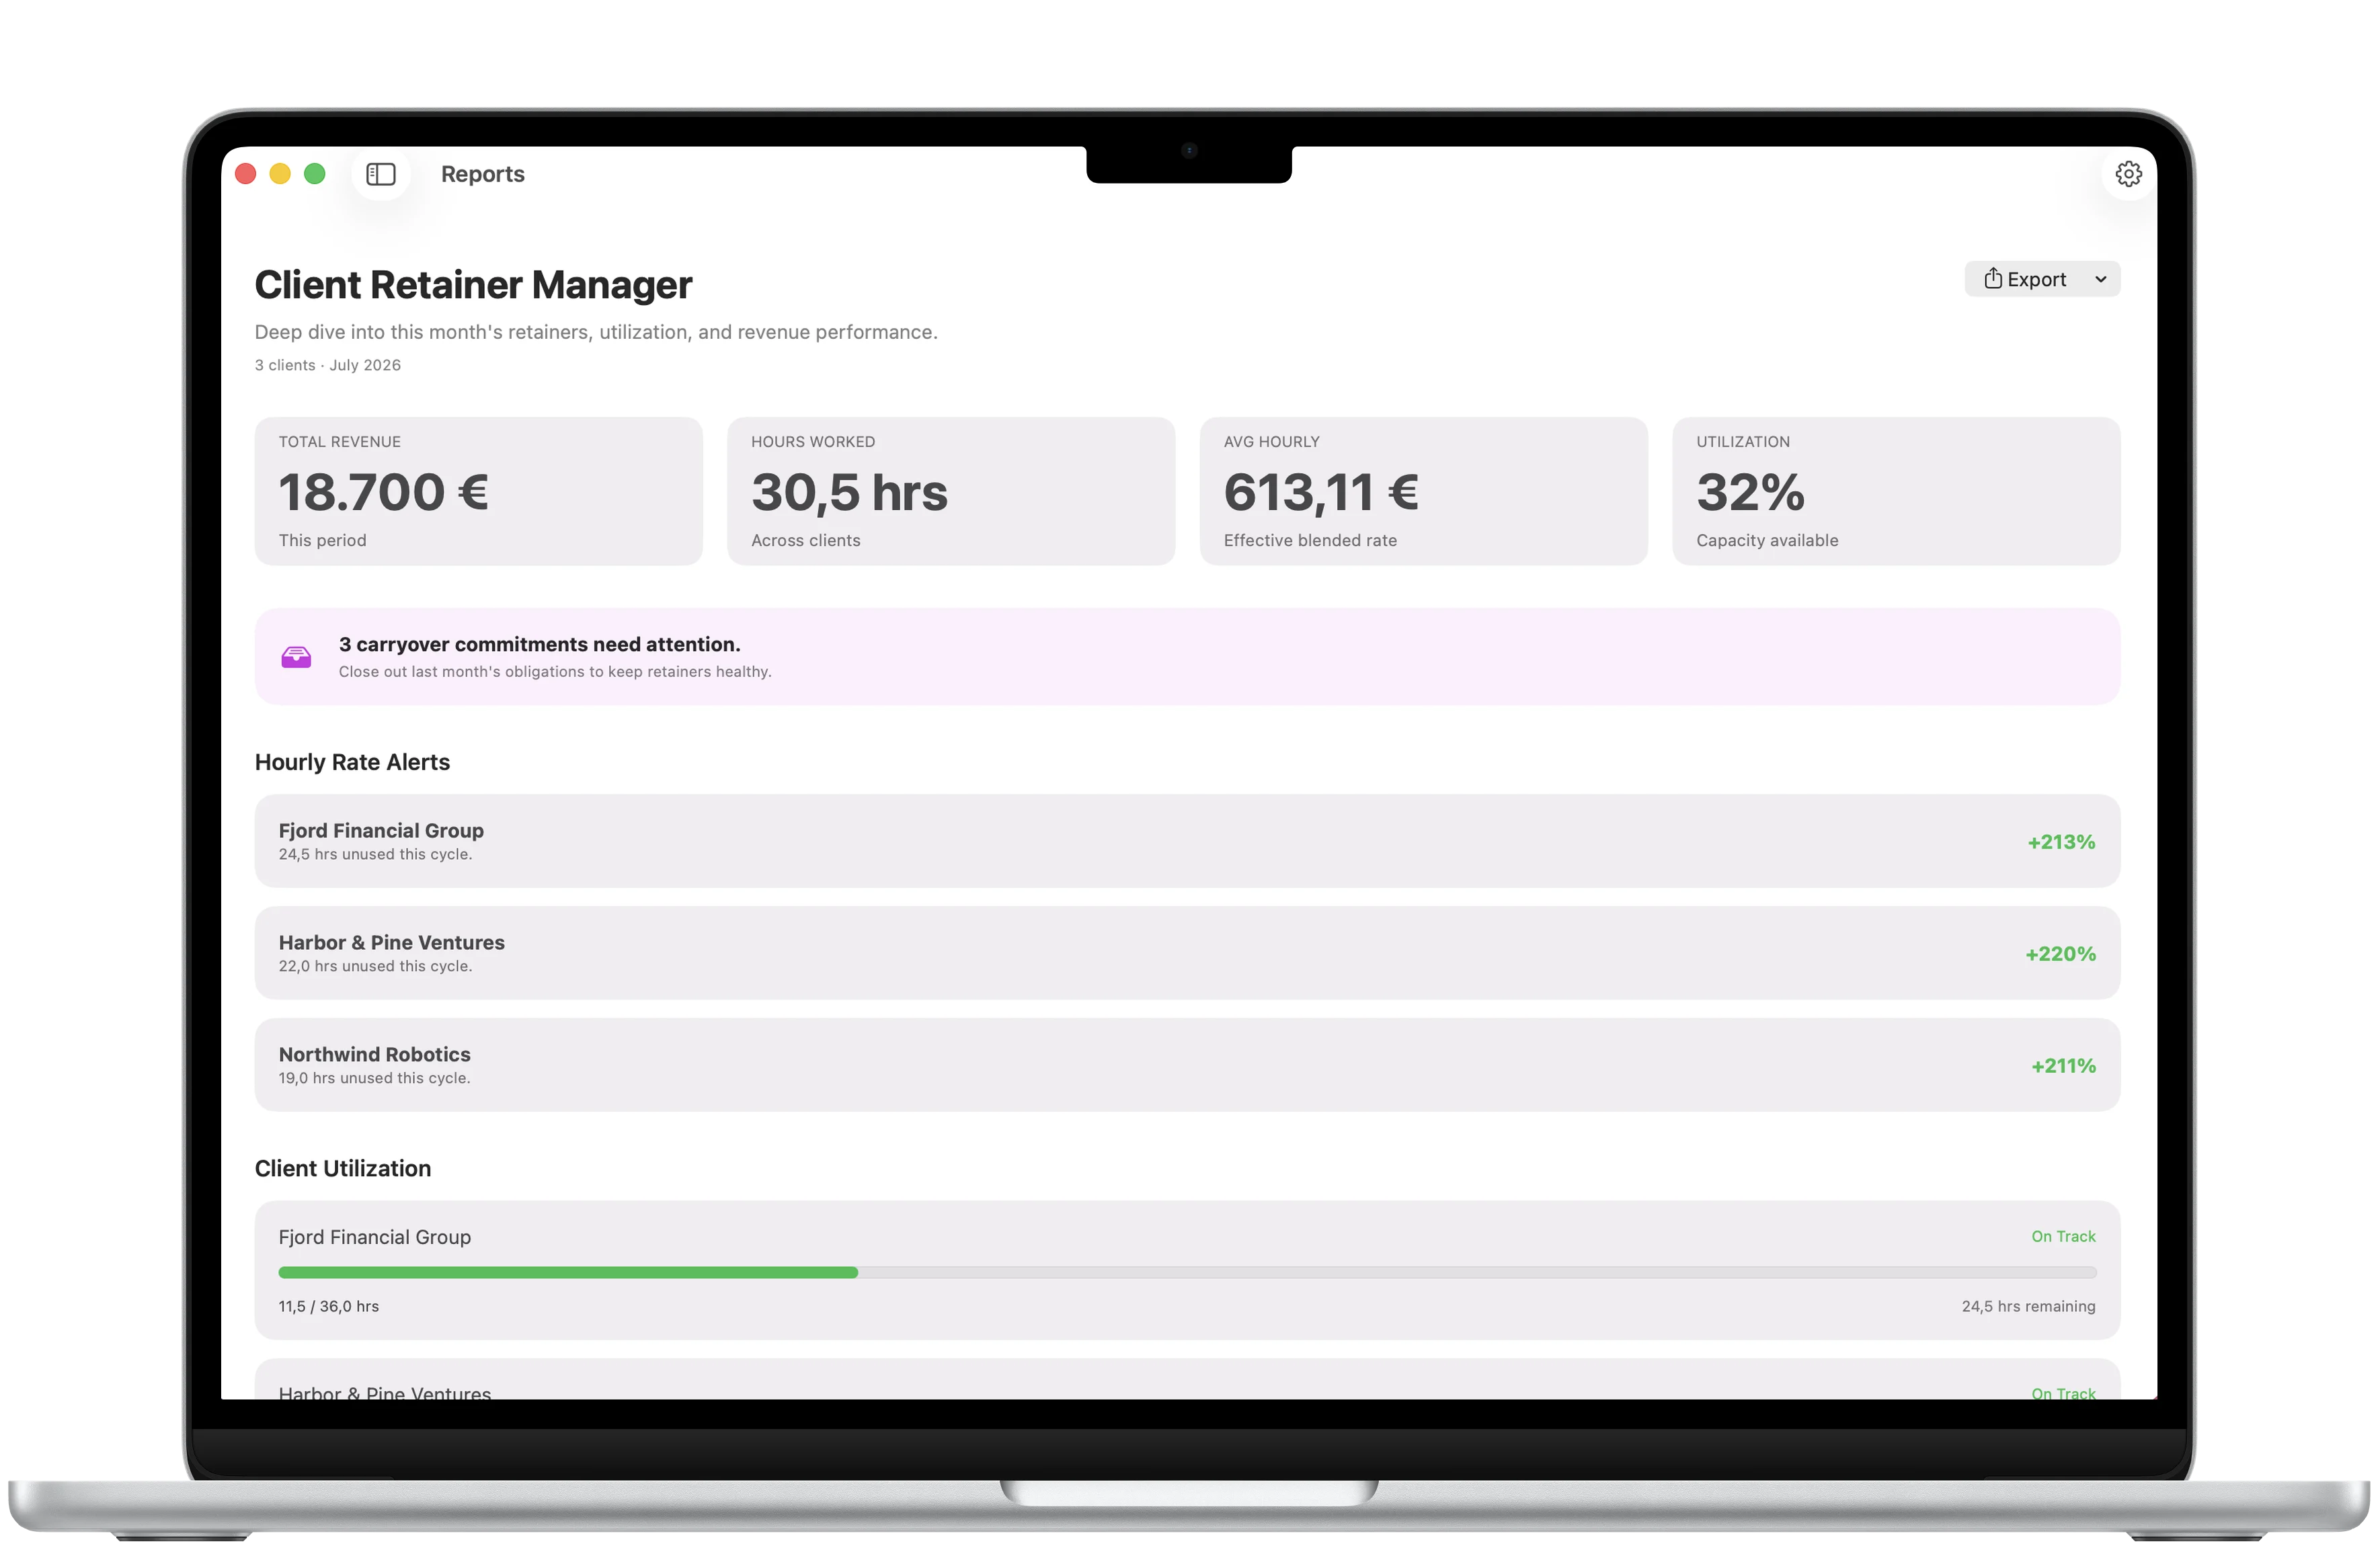The height and width of the screenshot is (1546, 2380).
Task: Open the Total Revenue card
Action: [x=478, y=491]
